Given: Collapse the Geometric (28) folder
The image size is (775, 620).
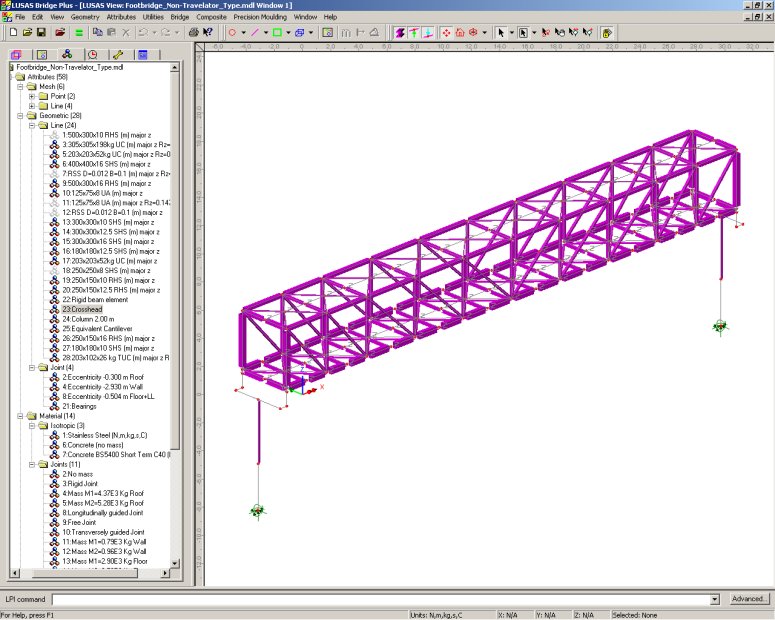Looking at the screenshot, I should pos(20,116).
